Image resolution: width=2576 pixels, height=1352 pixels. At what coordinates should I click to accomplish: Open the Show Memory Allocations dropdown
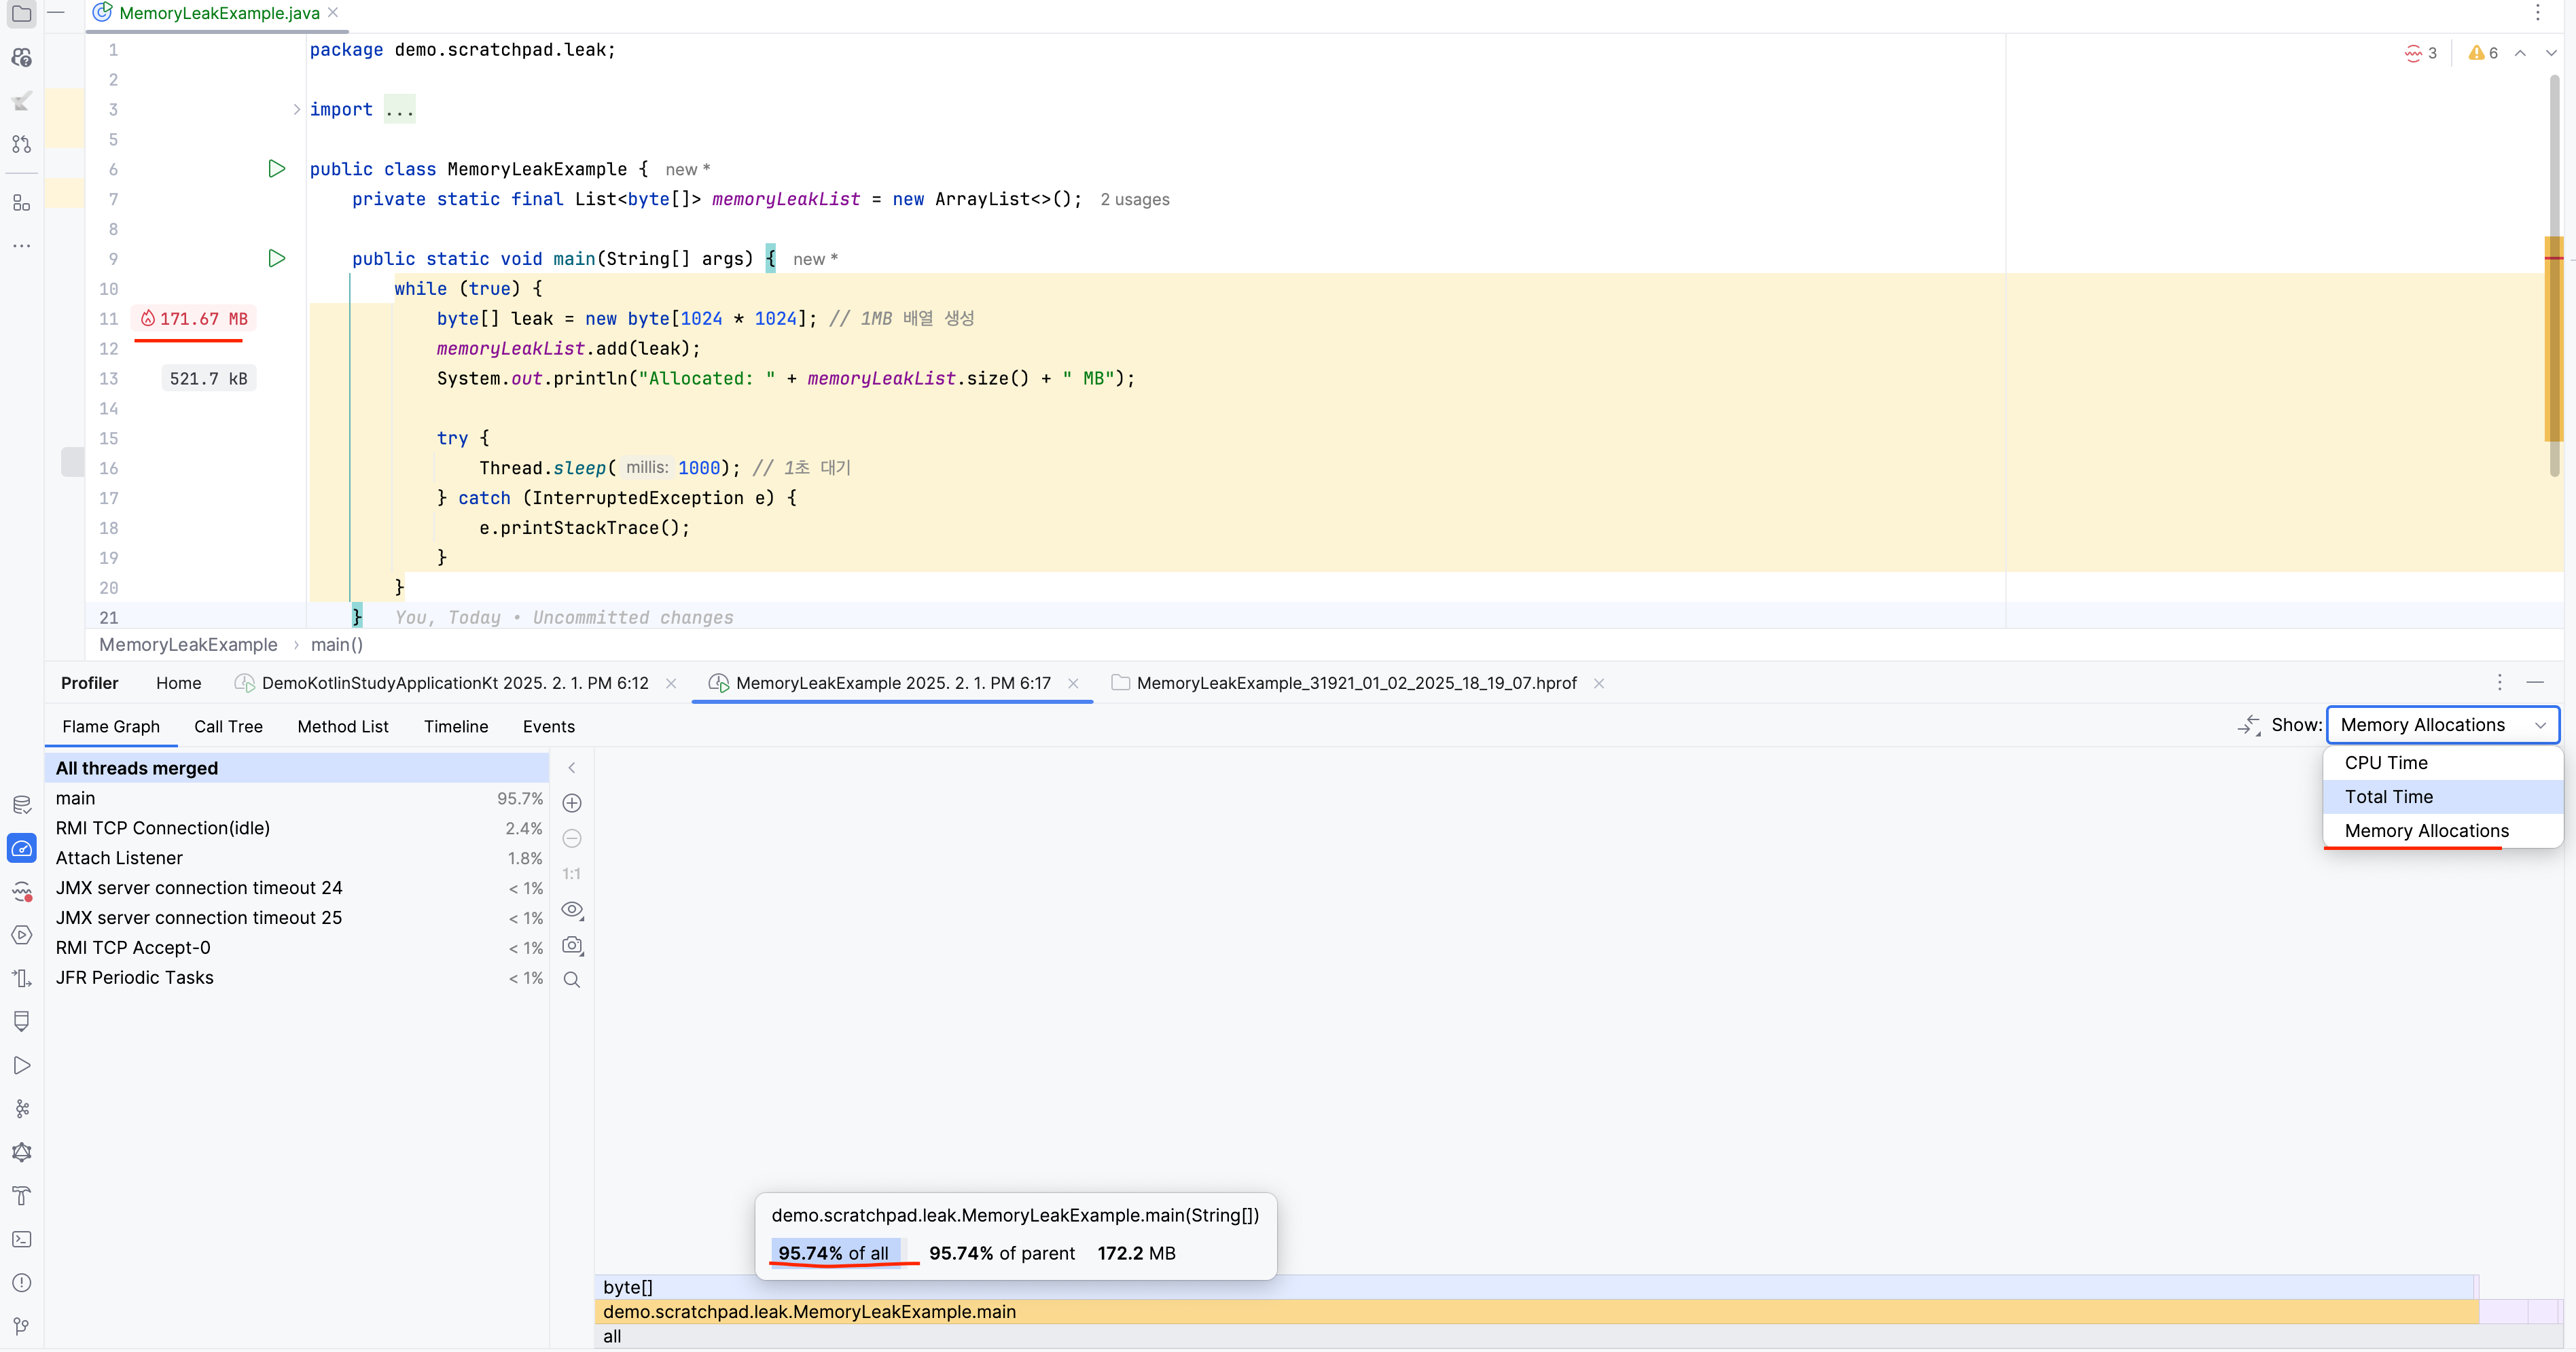(x=2442, y=725)
